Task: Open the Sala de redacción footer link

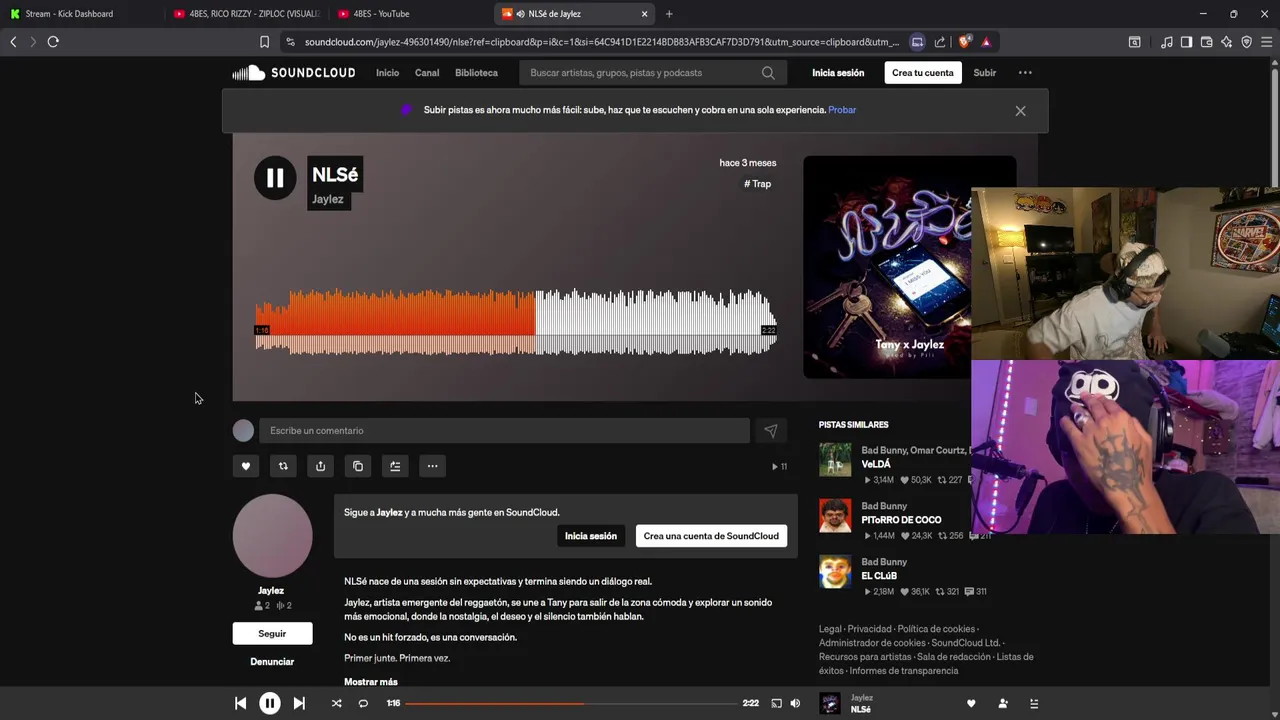Action: pyautogui.click(x=953, y=657)
